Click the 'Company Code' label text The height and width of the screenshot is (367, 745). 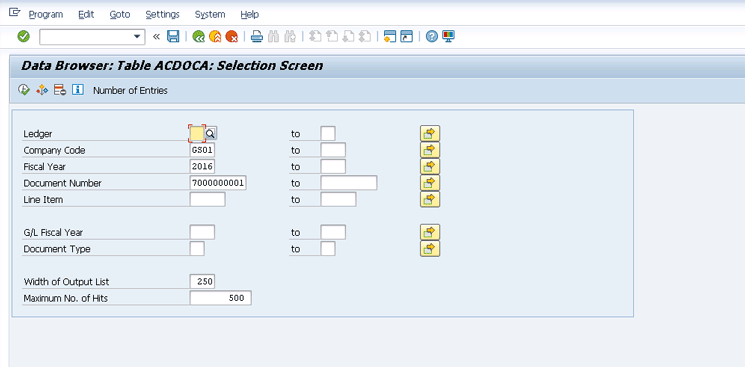(x=54, y=151)
